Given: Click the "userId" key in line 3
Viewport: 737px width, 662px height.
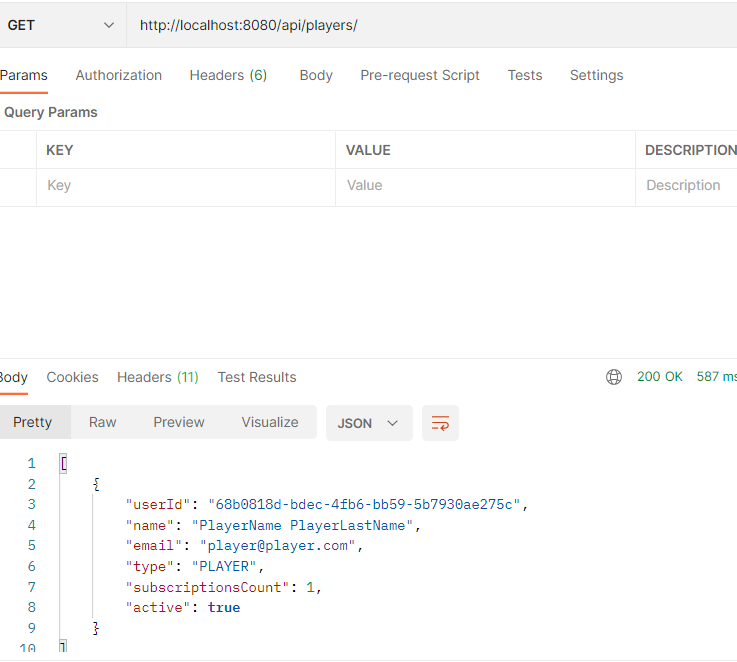Looking at the screenshot, I should coord(157,504).
